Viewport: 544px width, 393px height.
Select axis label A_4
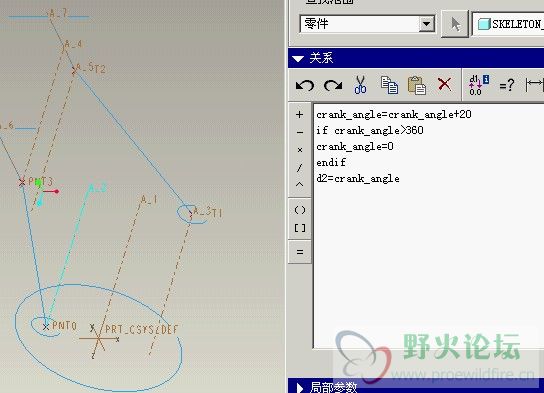(73, 44)
